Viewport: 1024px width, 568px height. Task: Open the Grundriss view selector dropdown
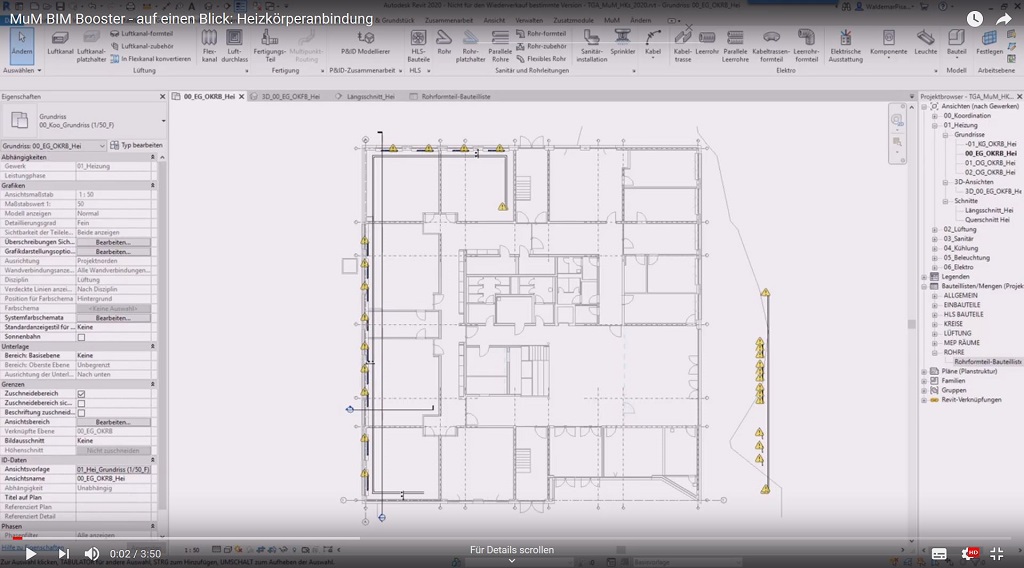[57, 145]
